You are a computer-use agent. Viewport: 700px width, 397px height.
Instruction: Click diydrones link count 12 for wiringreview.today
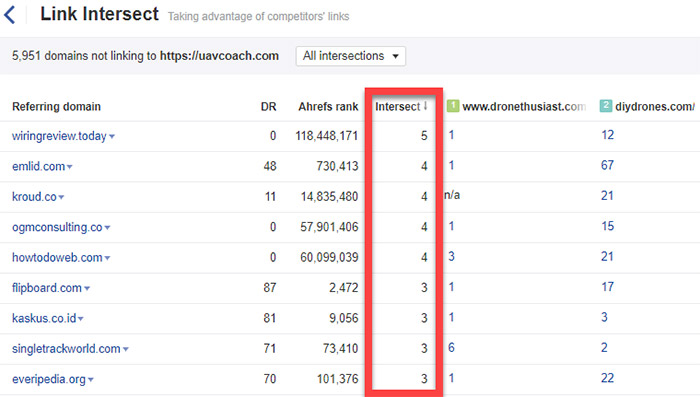point(608,135)
